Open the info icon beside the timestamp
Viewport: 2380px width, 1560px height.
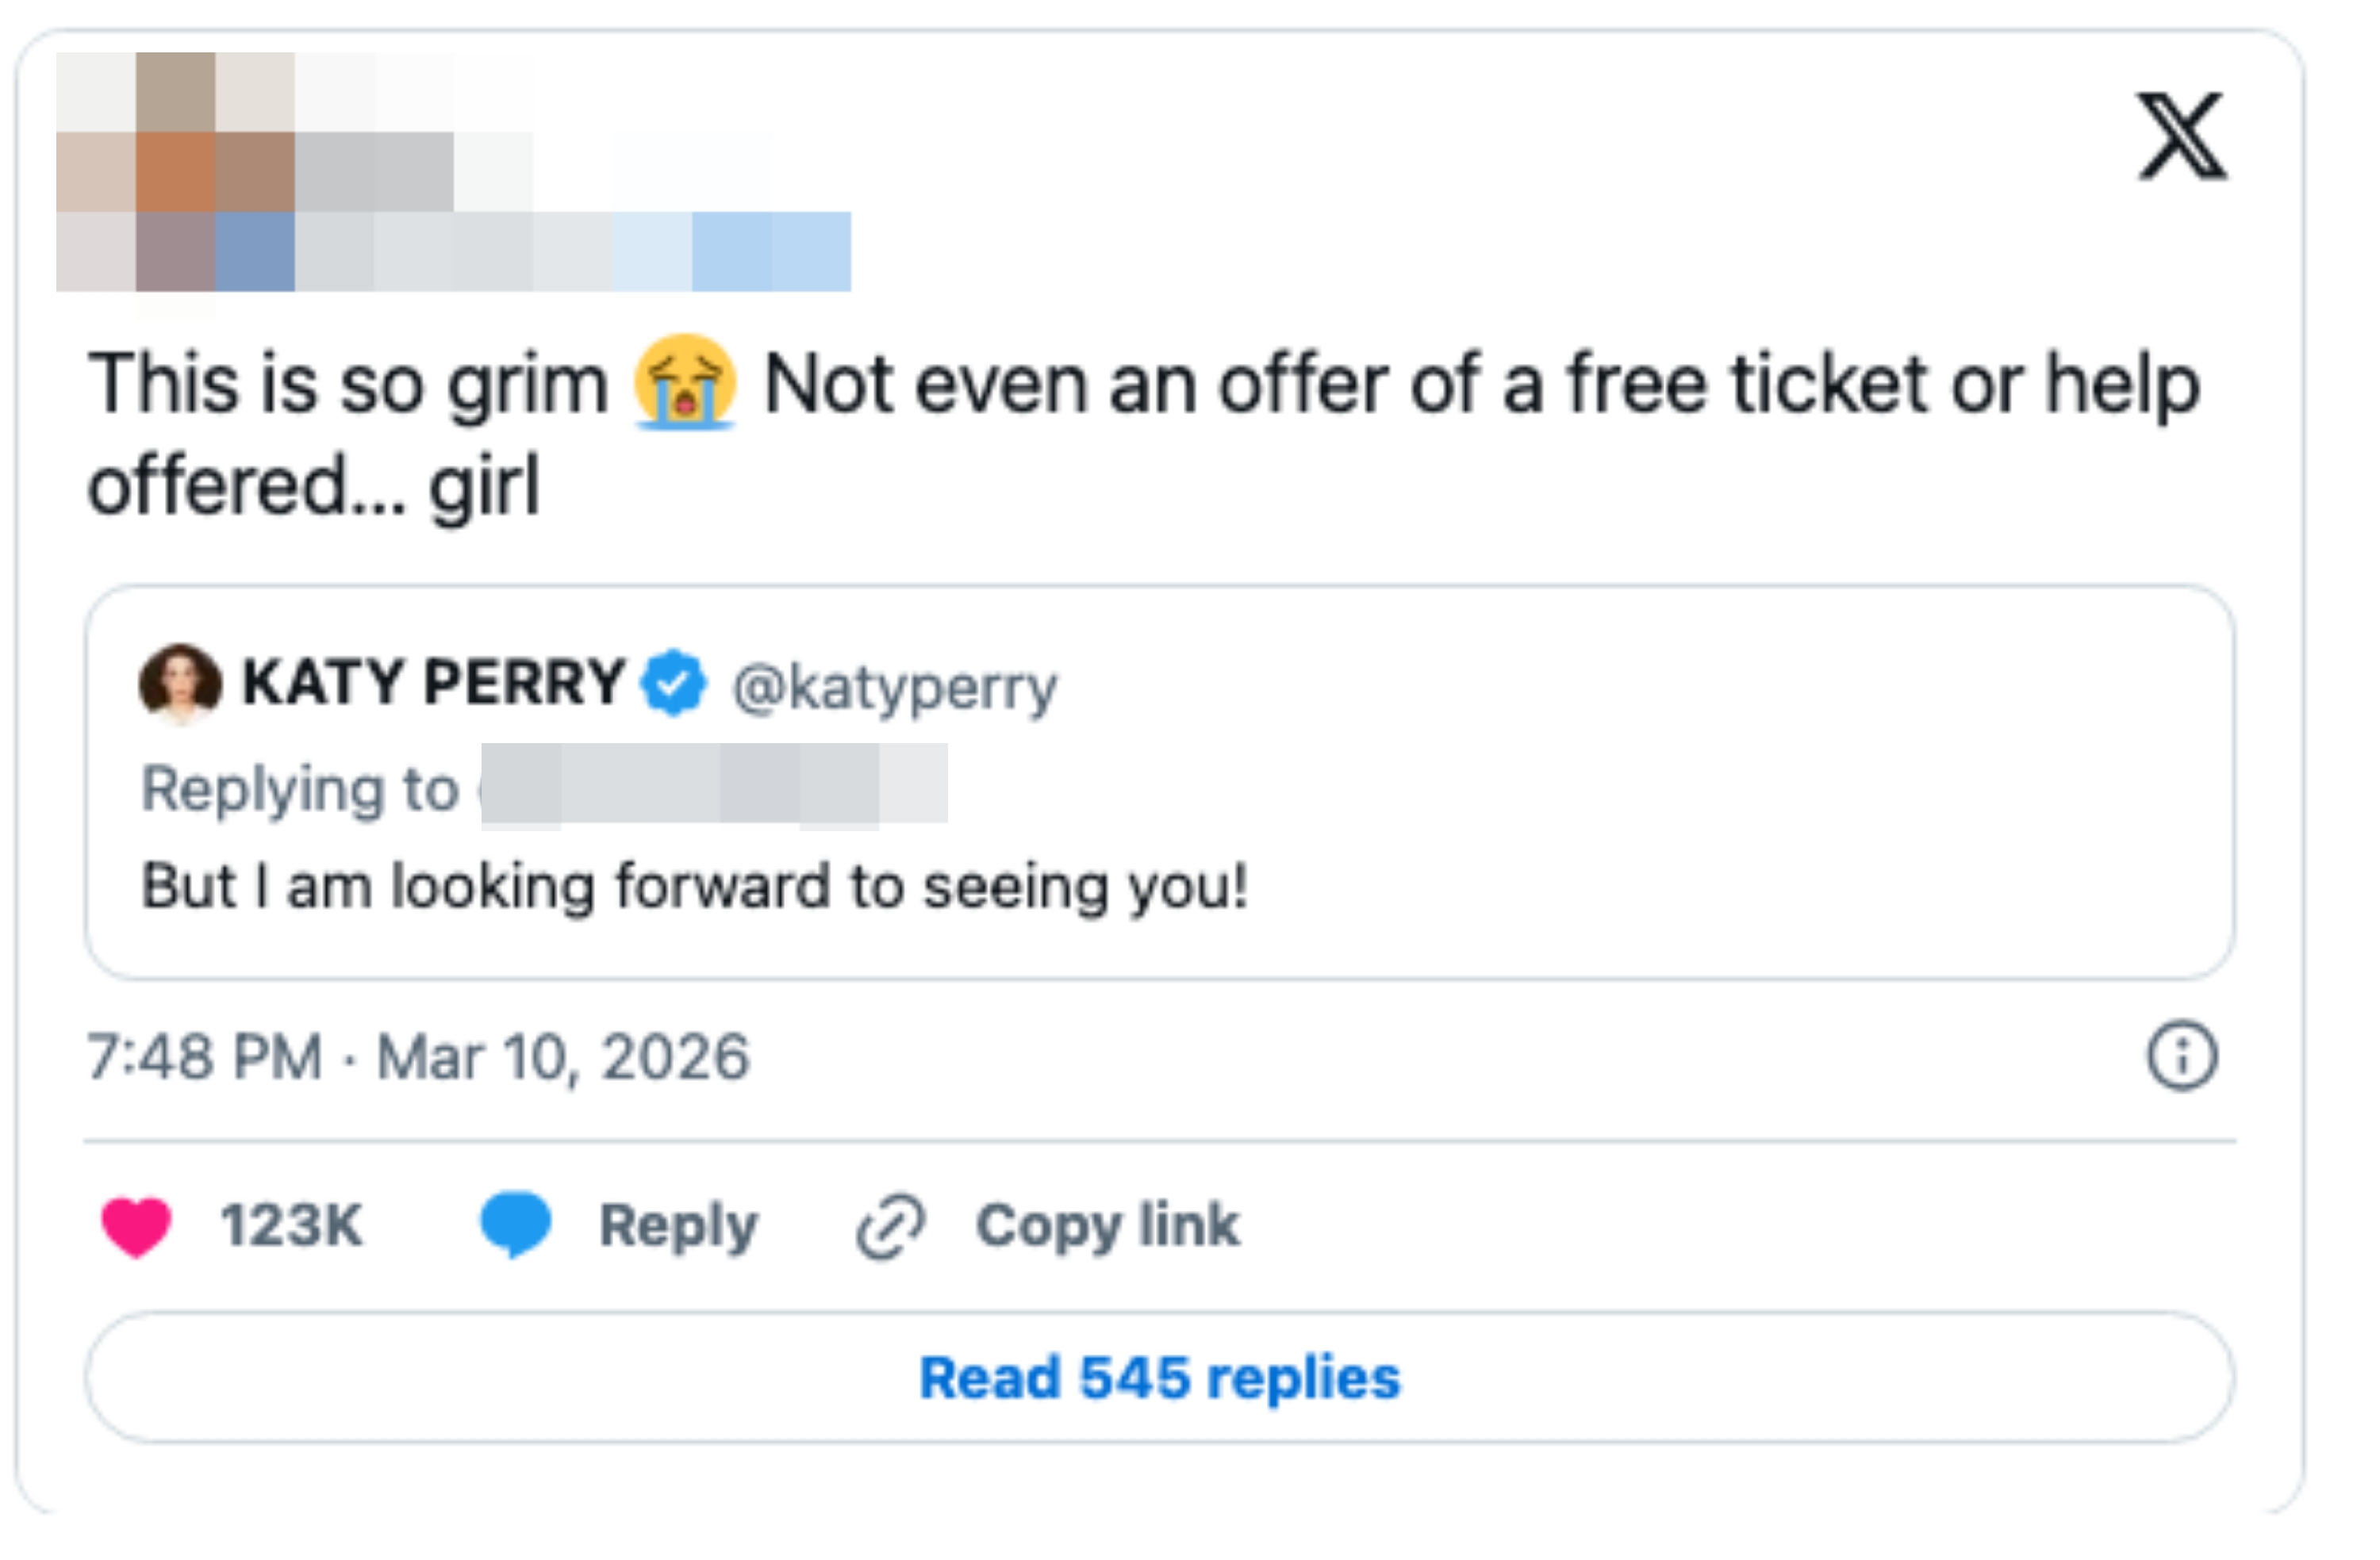tap(2181, 1055)
